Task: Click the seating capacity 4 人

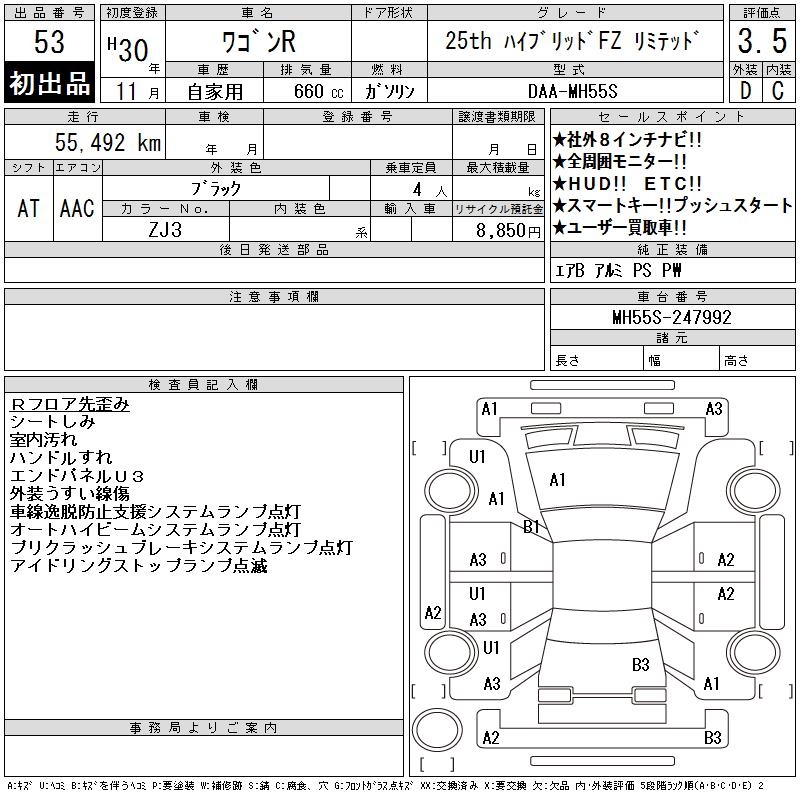Action: (430, 190)
